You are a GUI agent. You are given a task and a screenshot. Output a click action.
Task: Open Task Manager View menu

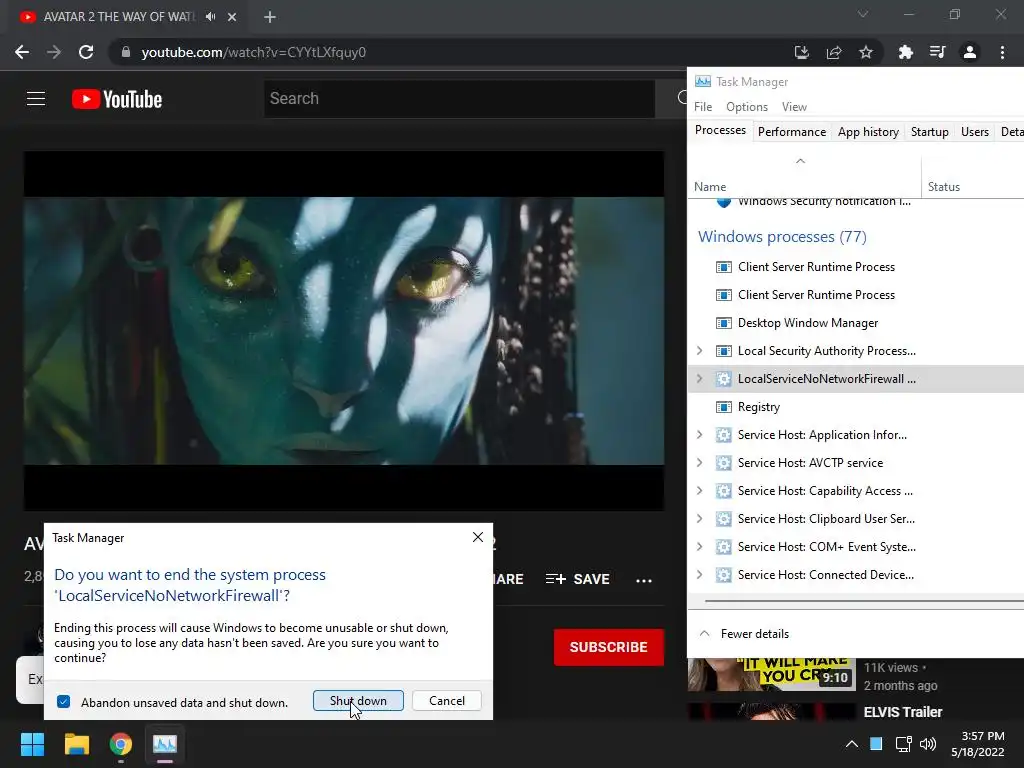click(794, 106)
